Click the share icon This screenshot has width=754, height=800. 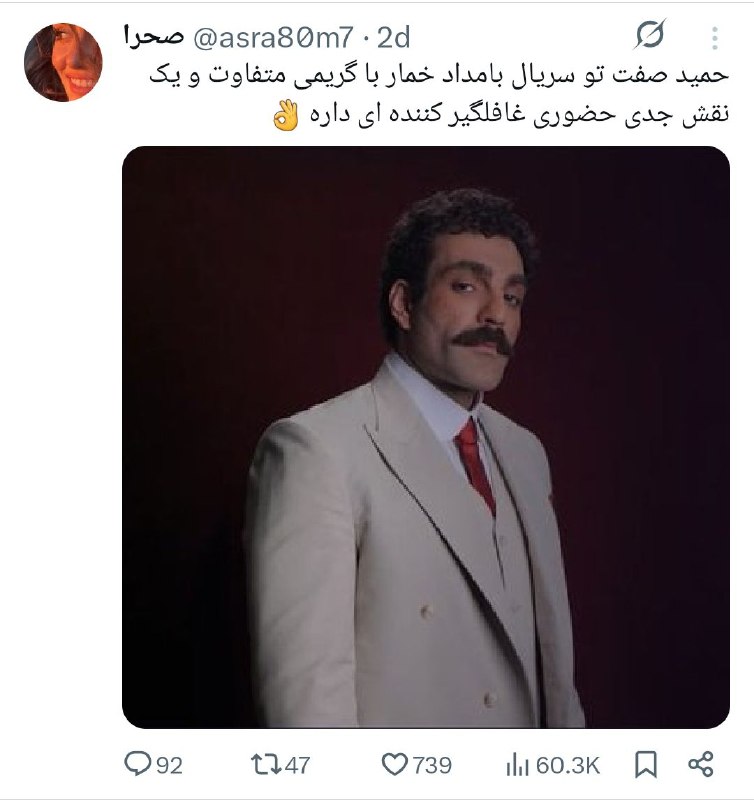click(x=700, y=765)
